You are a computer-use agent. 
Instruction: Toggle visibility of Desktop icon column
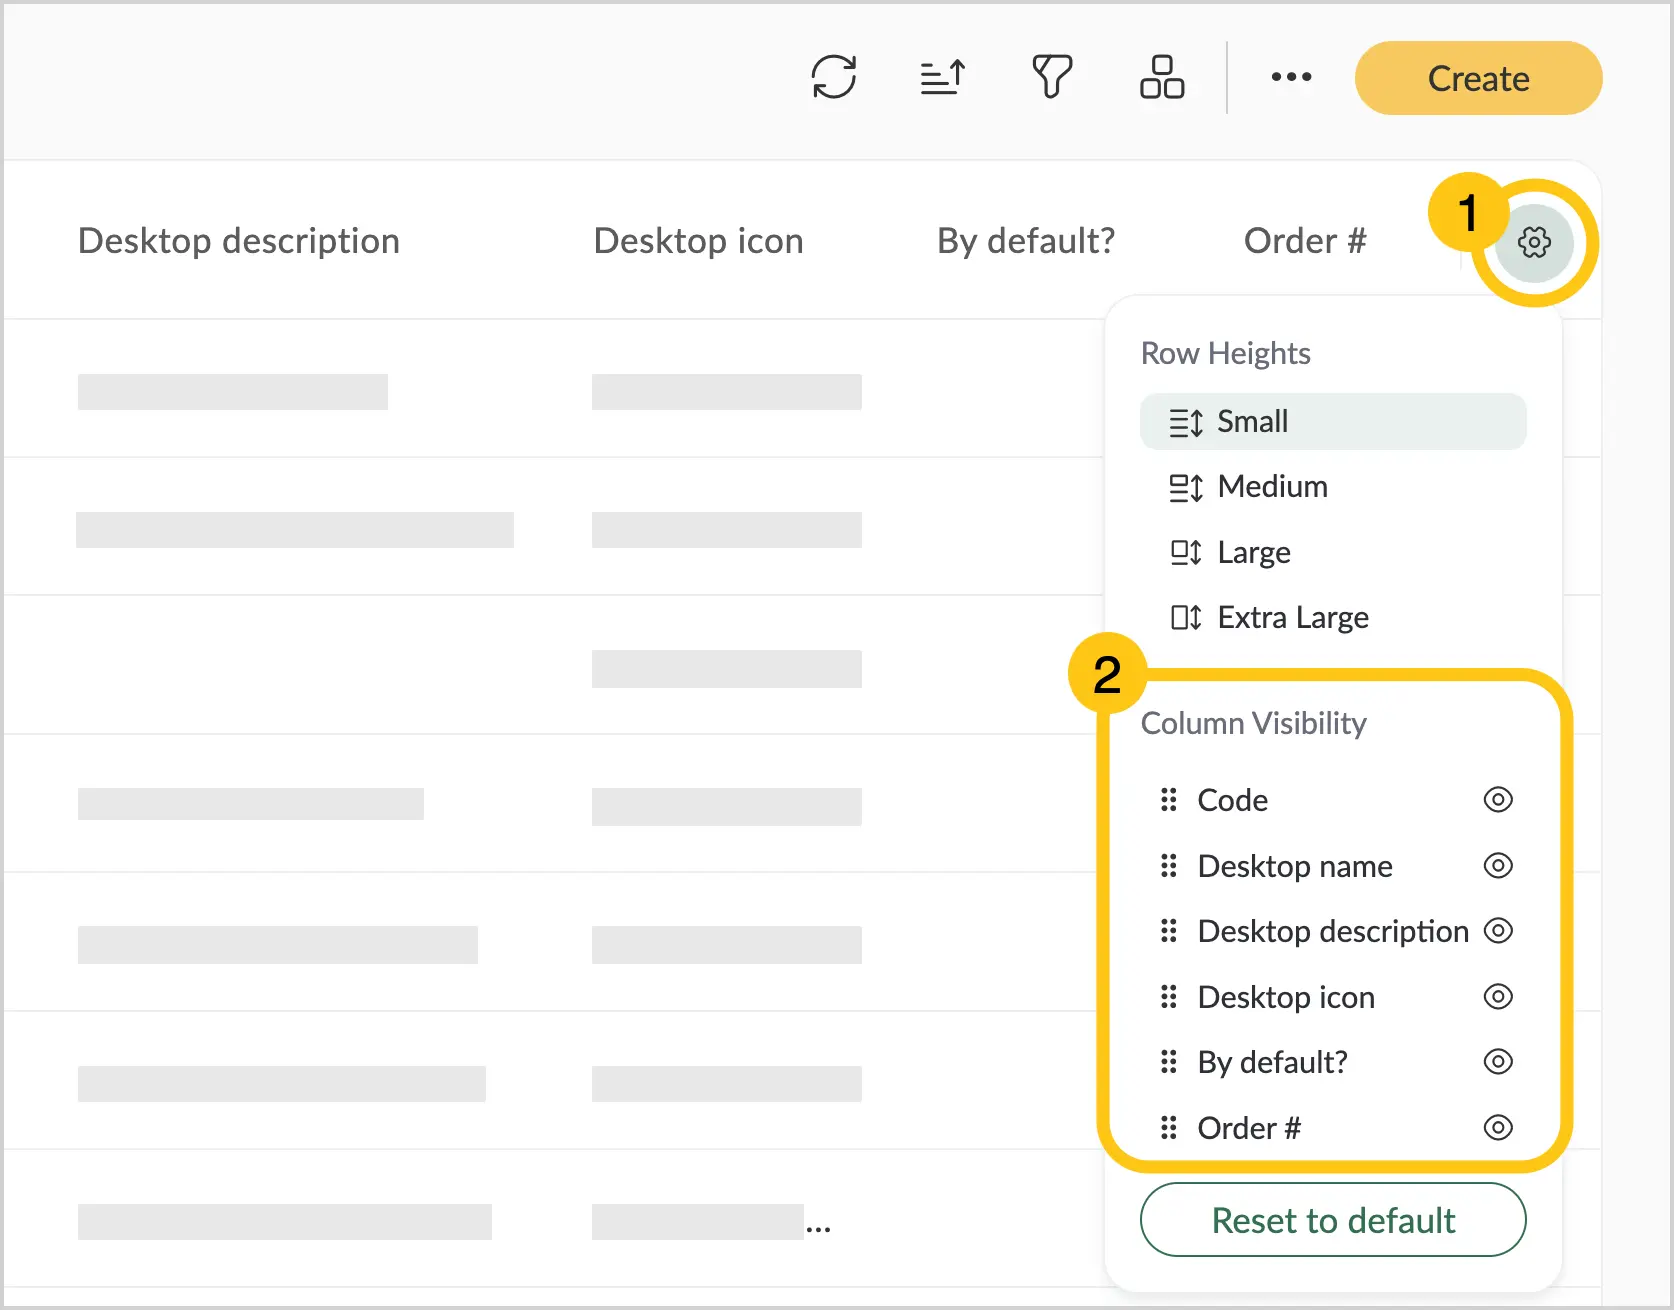1498,997
